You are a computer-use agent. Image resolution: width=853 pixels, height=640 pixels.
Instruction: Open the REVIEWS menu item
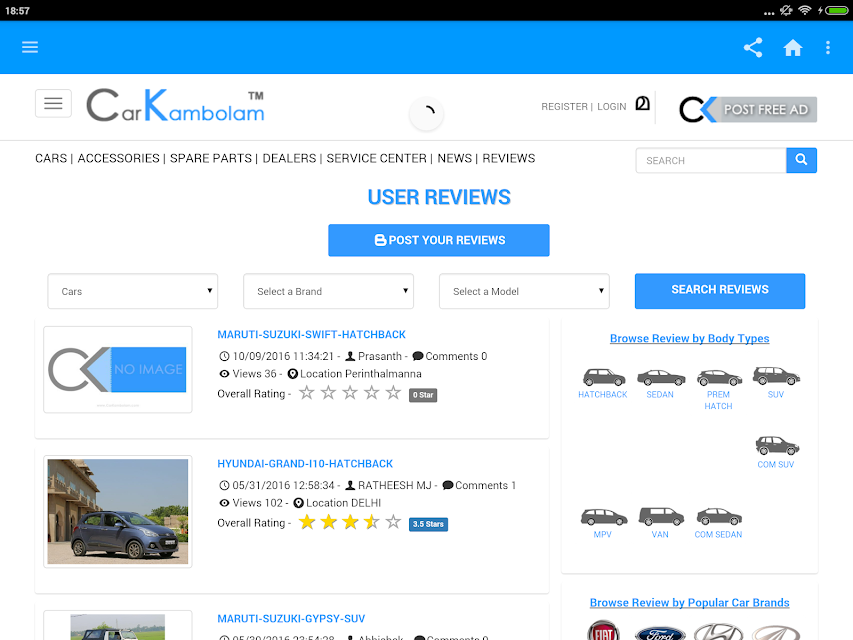click(x=509, y=158)
